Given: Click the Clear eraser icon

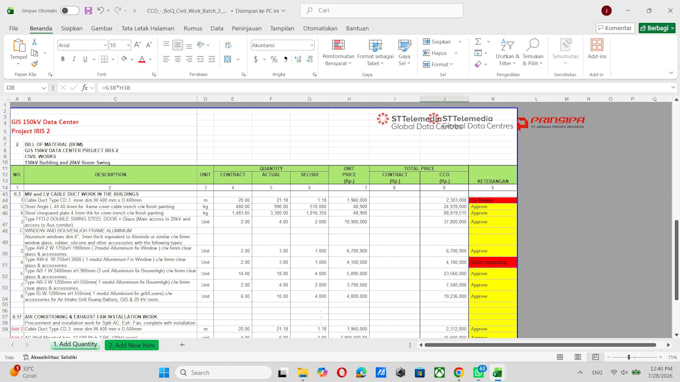Looking at the screenshot, I should [x=478, y=64].
